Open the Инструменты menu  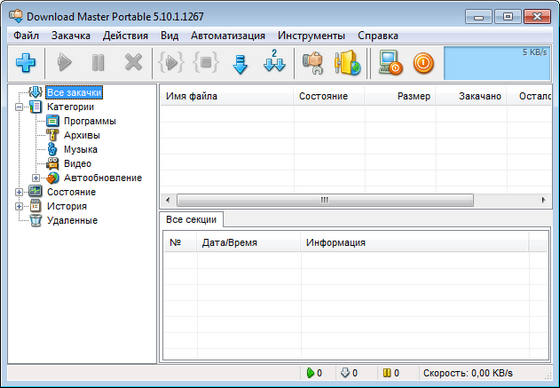[x=311, y=36]
